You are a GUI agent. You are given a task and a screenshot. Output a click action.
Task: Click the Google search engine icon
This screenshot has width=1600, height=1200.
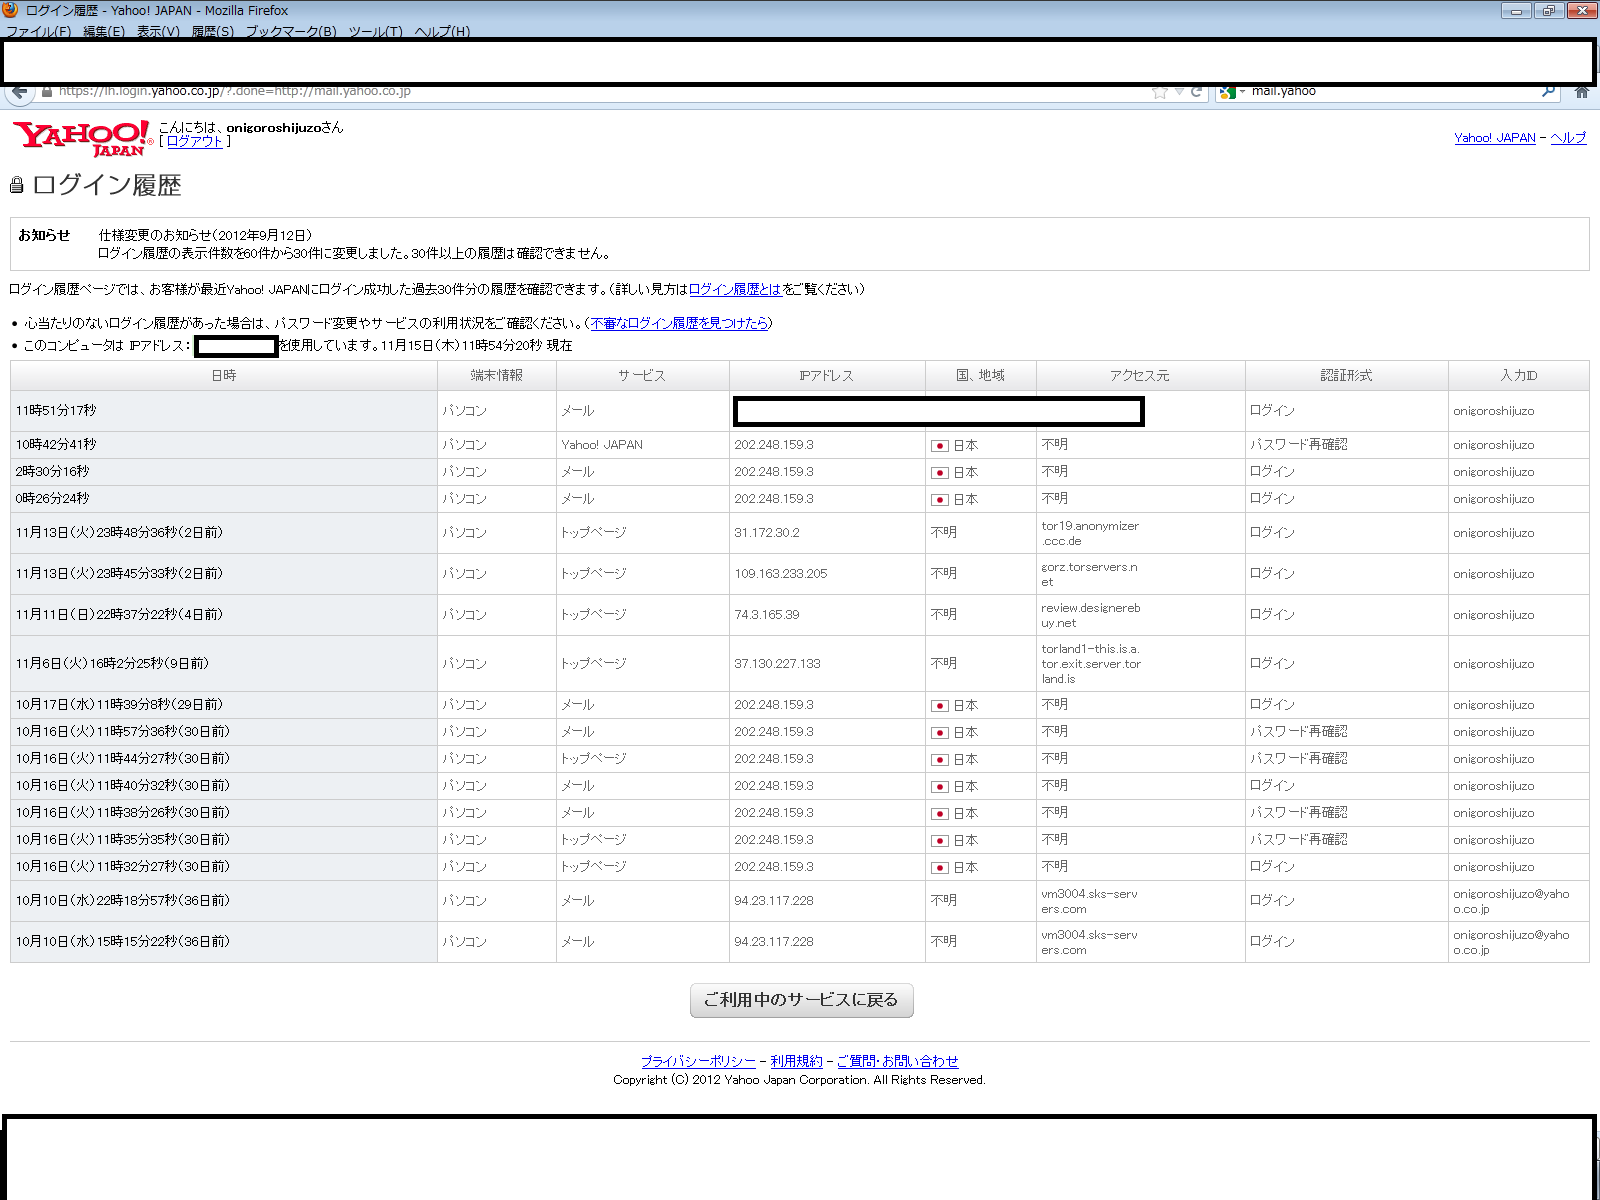[1228, 92]
